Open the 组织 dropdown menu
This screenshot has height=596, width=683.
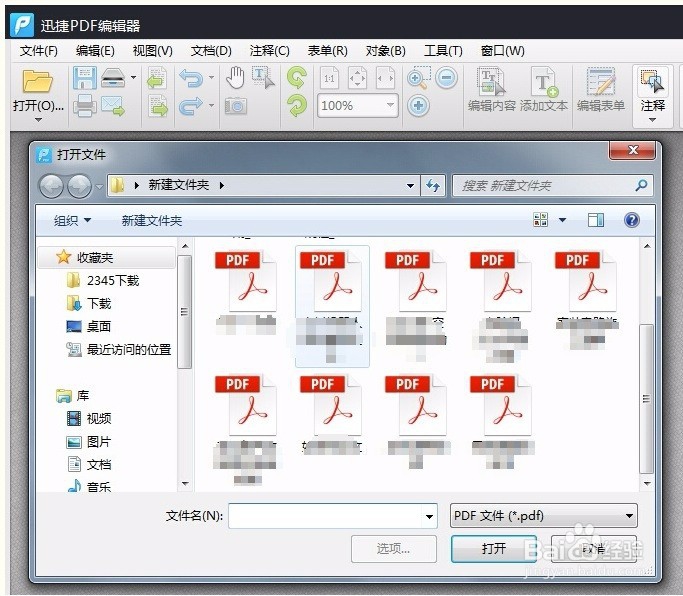(72, 220)
